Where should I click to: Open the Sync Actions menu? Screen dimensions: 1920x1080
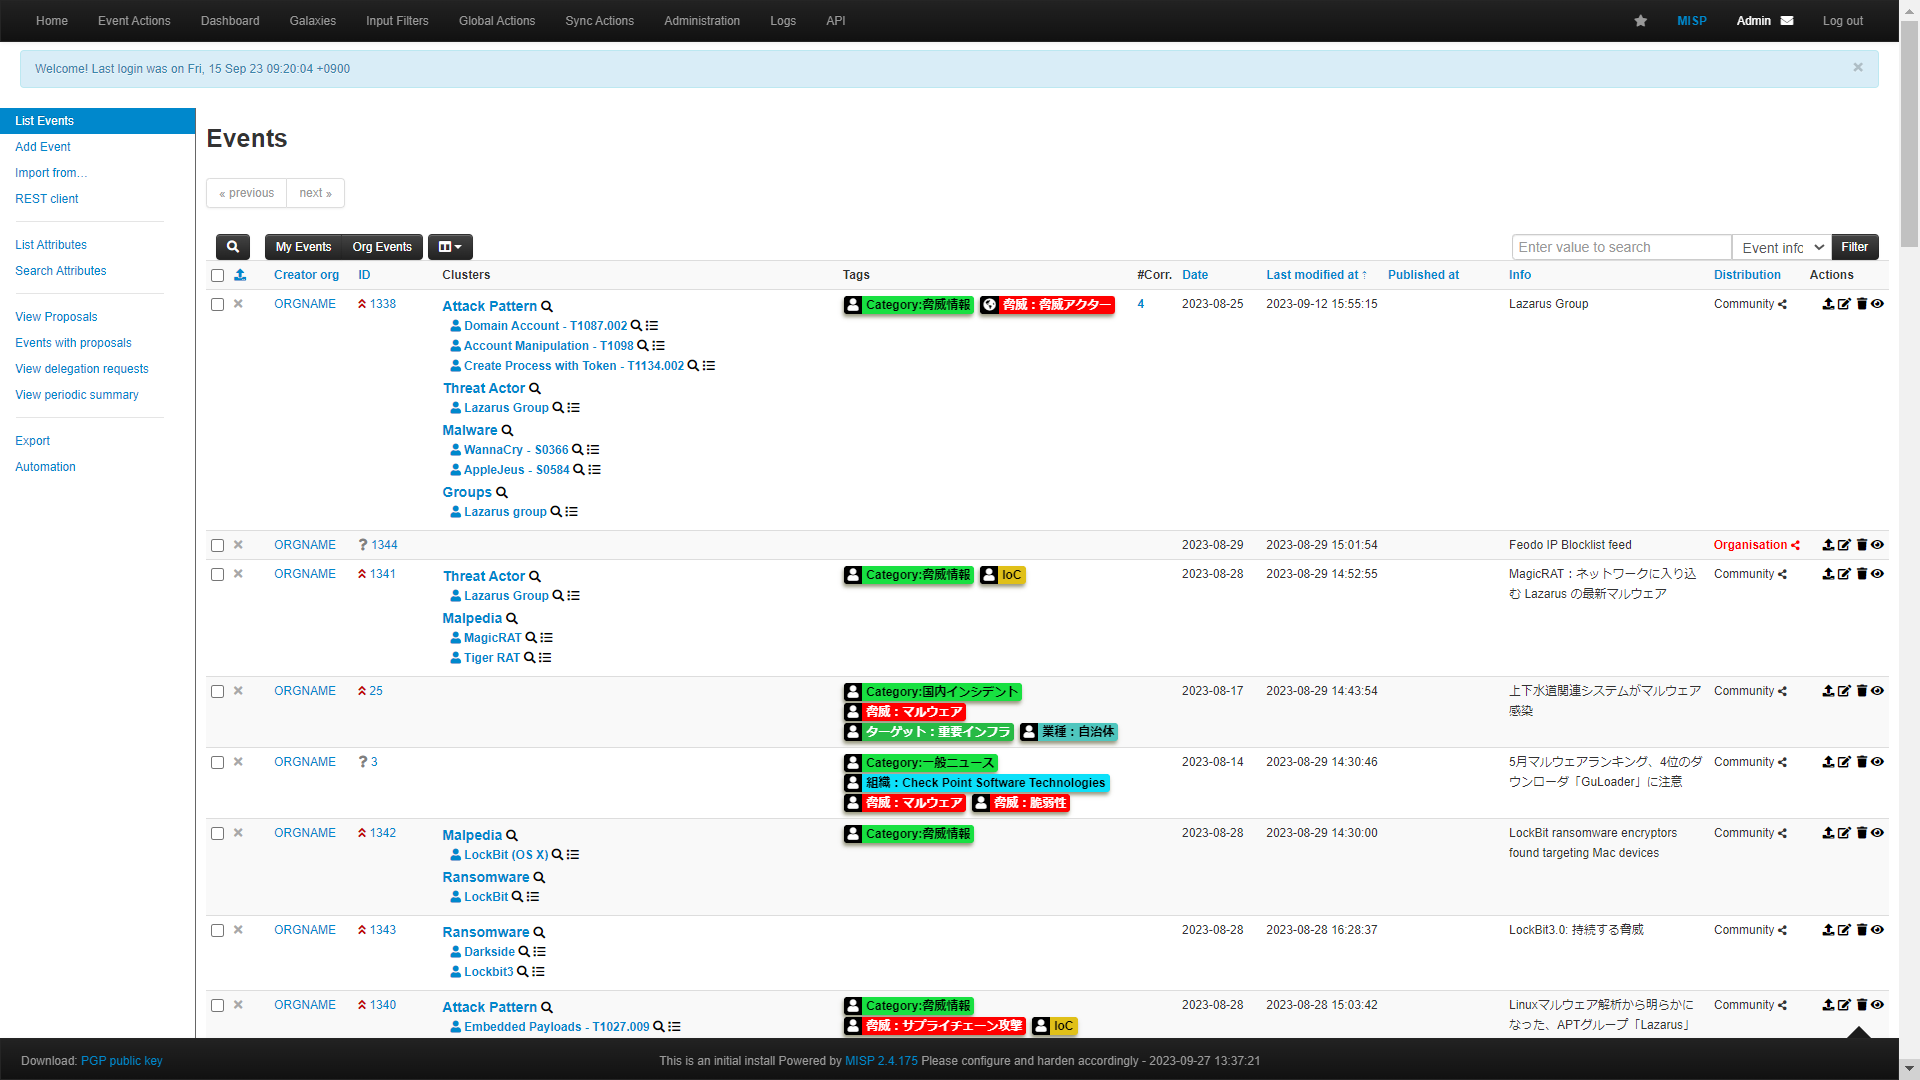(599, 21)
